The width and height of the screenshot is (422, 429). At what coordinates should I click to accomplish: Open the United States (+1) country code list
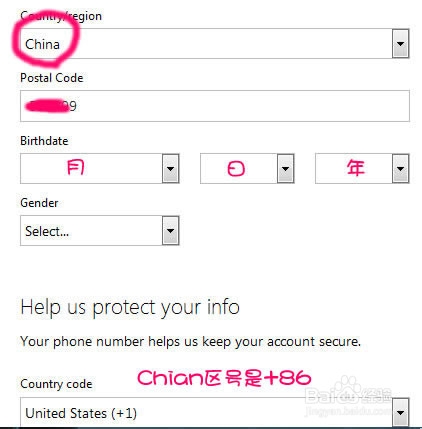215,412
